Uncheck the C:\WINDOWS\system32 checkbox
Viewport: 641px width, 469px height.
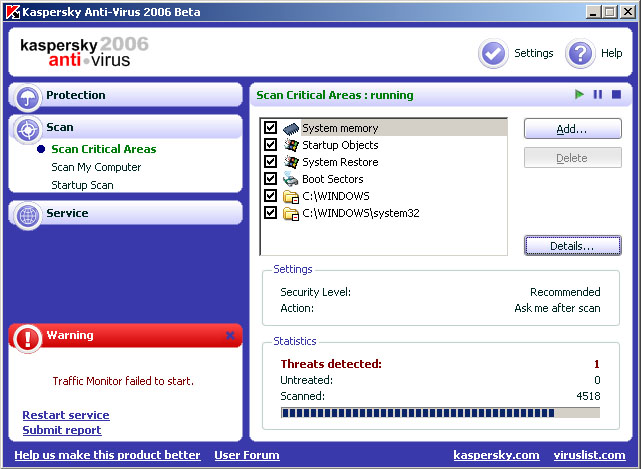point(270,213)
